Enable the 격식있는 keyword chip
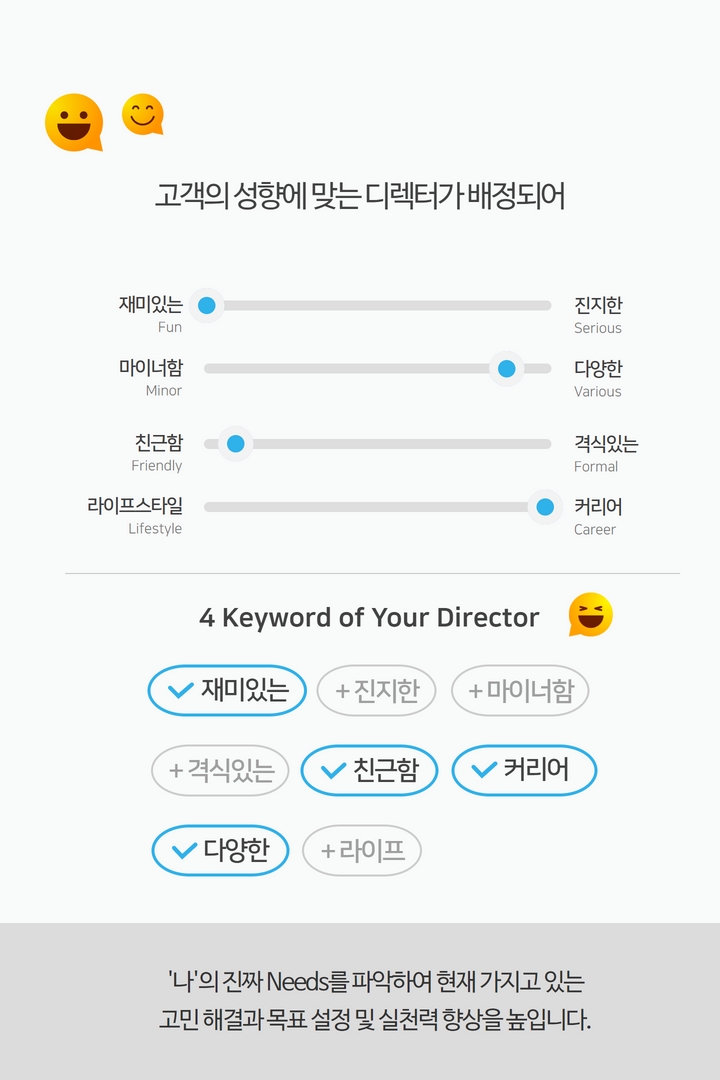 [x=220, y=770]
